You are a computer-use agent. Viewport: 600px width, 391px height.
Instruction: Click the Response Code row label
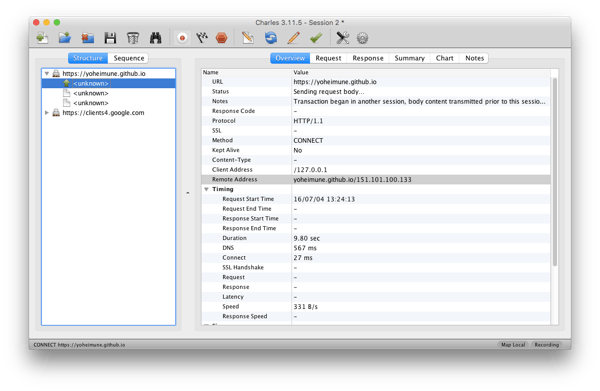(233, 111)
